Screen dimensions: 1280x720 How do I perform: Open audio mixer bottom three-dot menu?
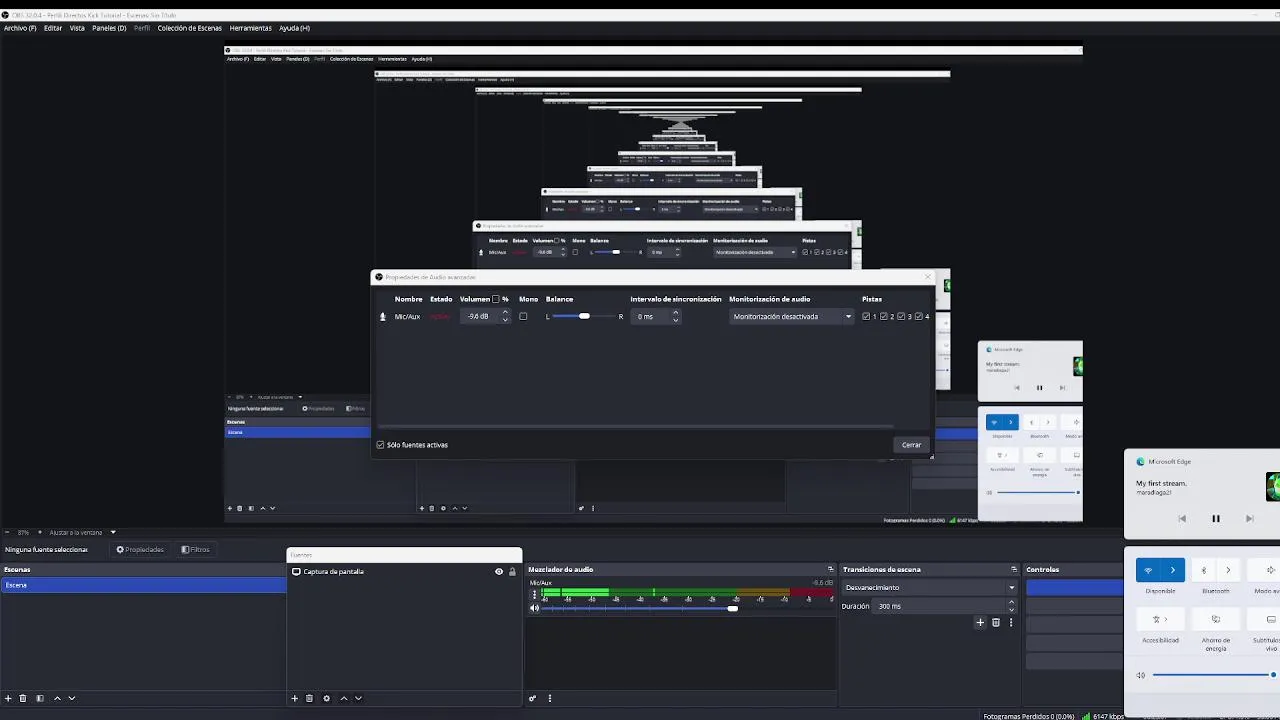click(549, 698)
